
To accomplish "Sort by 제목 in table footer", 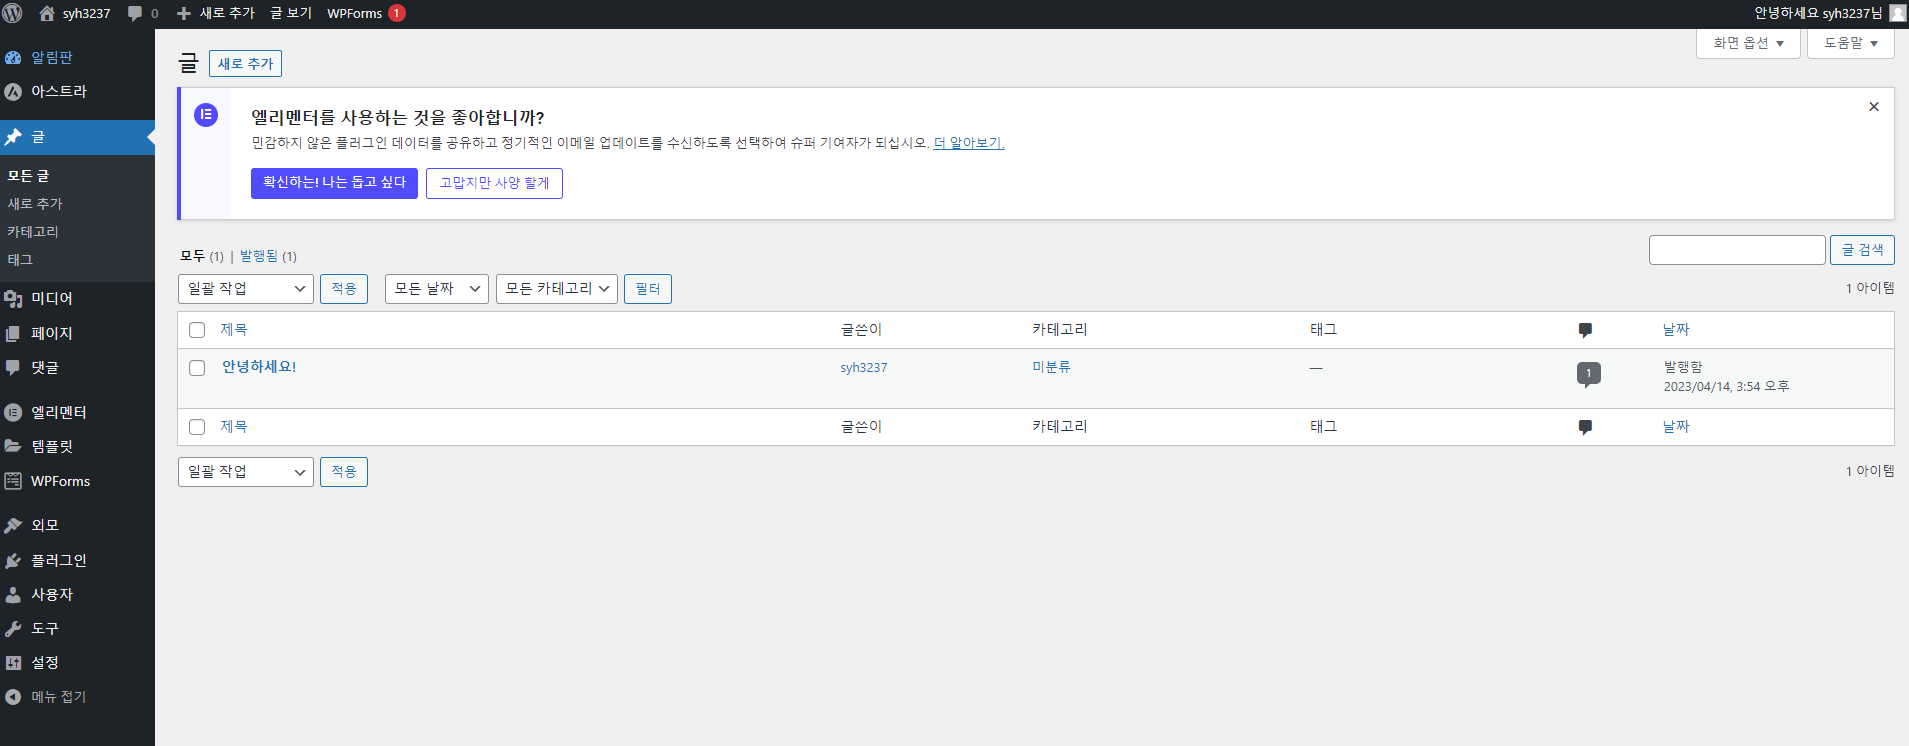I will pyautogui.click(x=233, y=427).
